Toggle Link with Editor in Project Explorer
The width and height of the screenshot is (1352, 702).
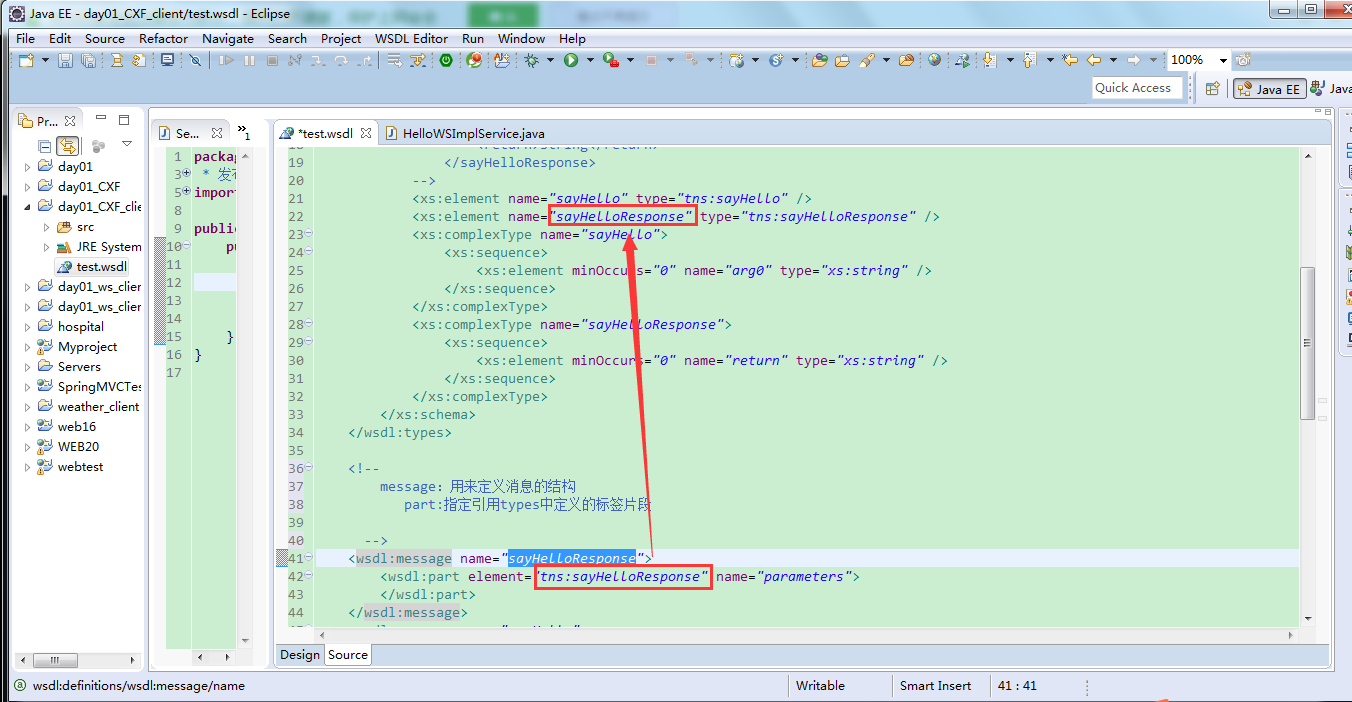pyautogui.click(x=67, y=146)
